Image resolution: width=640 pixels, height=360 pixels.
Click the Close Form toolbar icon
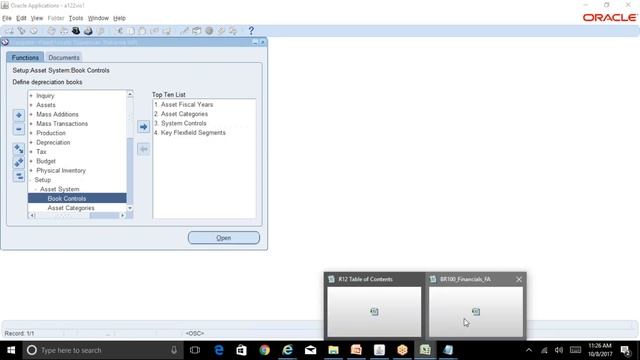100,31
